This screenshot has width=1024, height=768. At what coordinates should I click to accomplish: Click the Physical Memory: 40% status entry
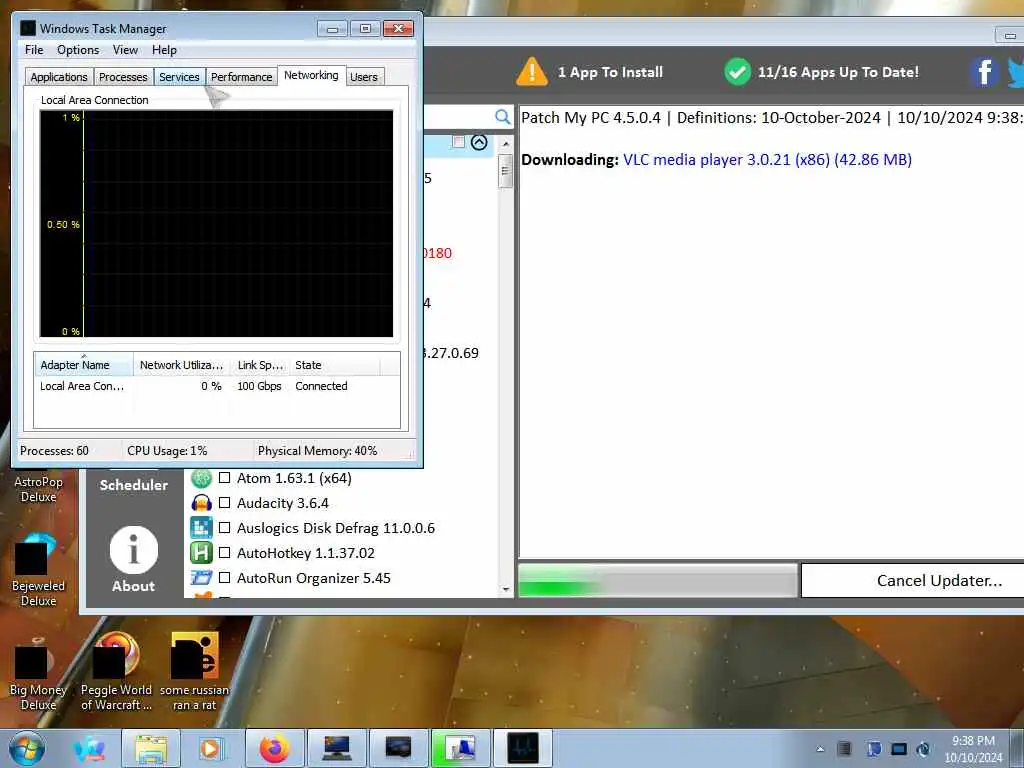tap(317, 451)
